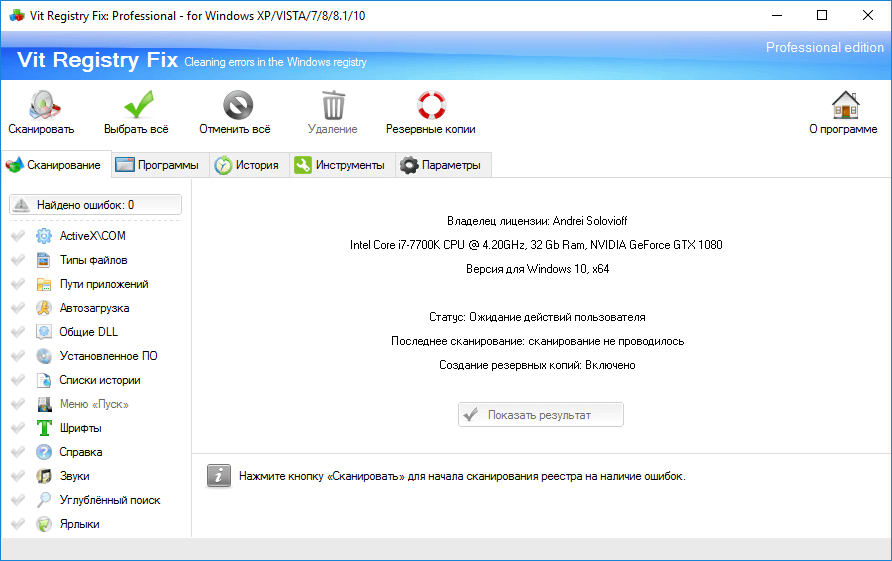Click the Удаление trash bin icon
This screenshot has width=892, height=561.
click(333, 105)
